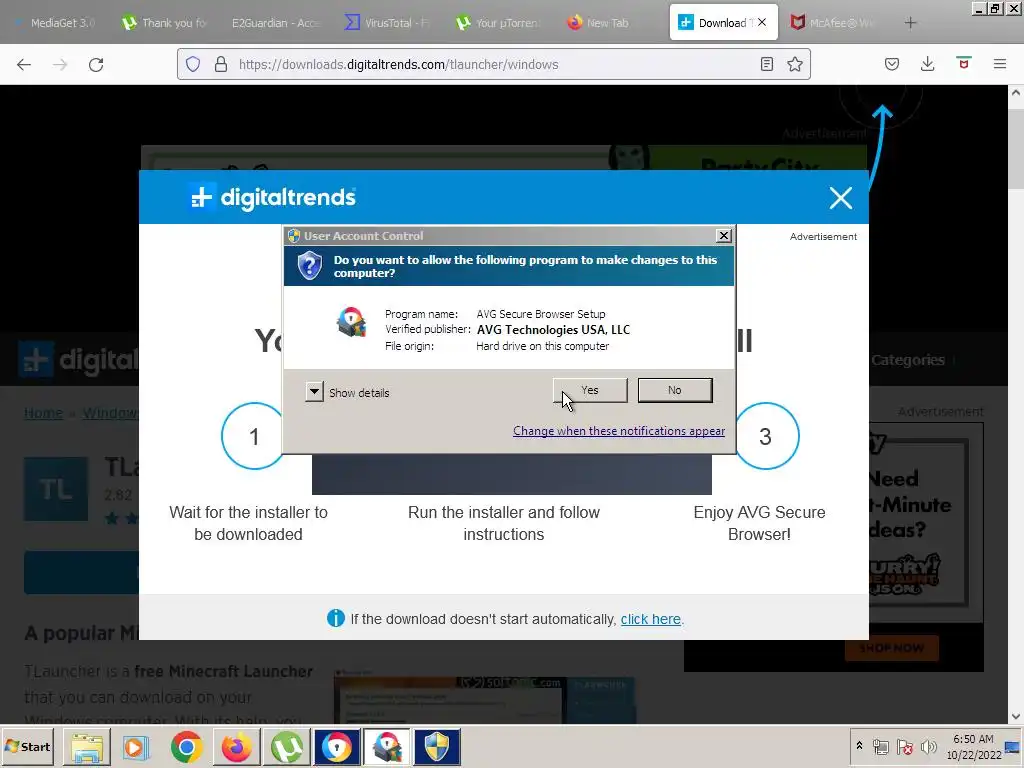Click SHOP NOW button in advertisement

coord(891,648)
